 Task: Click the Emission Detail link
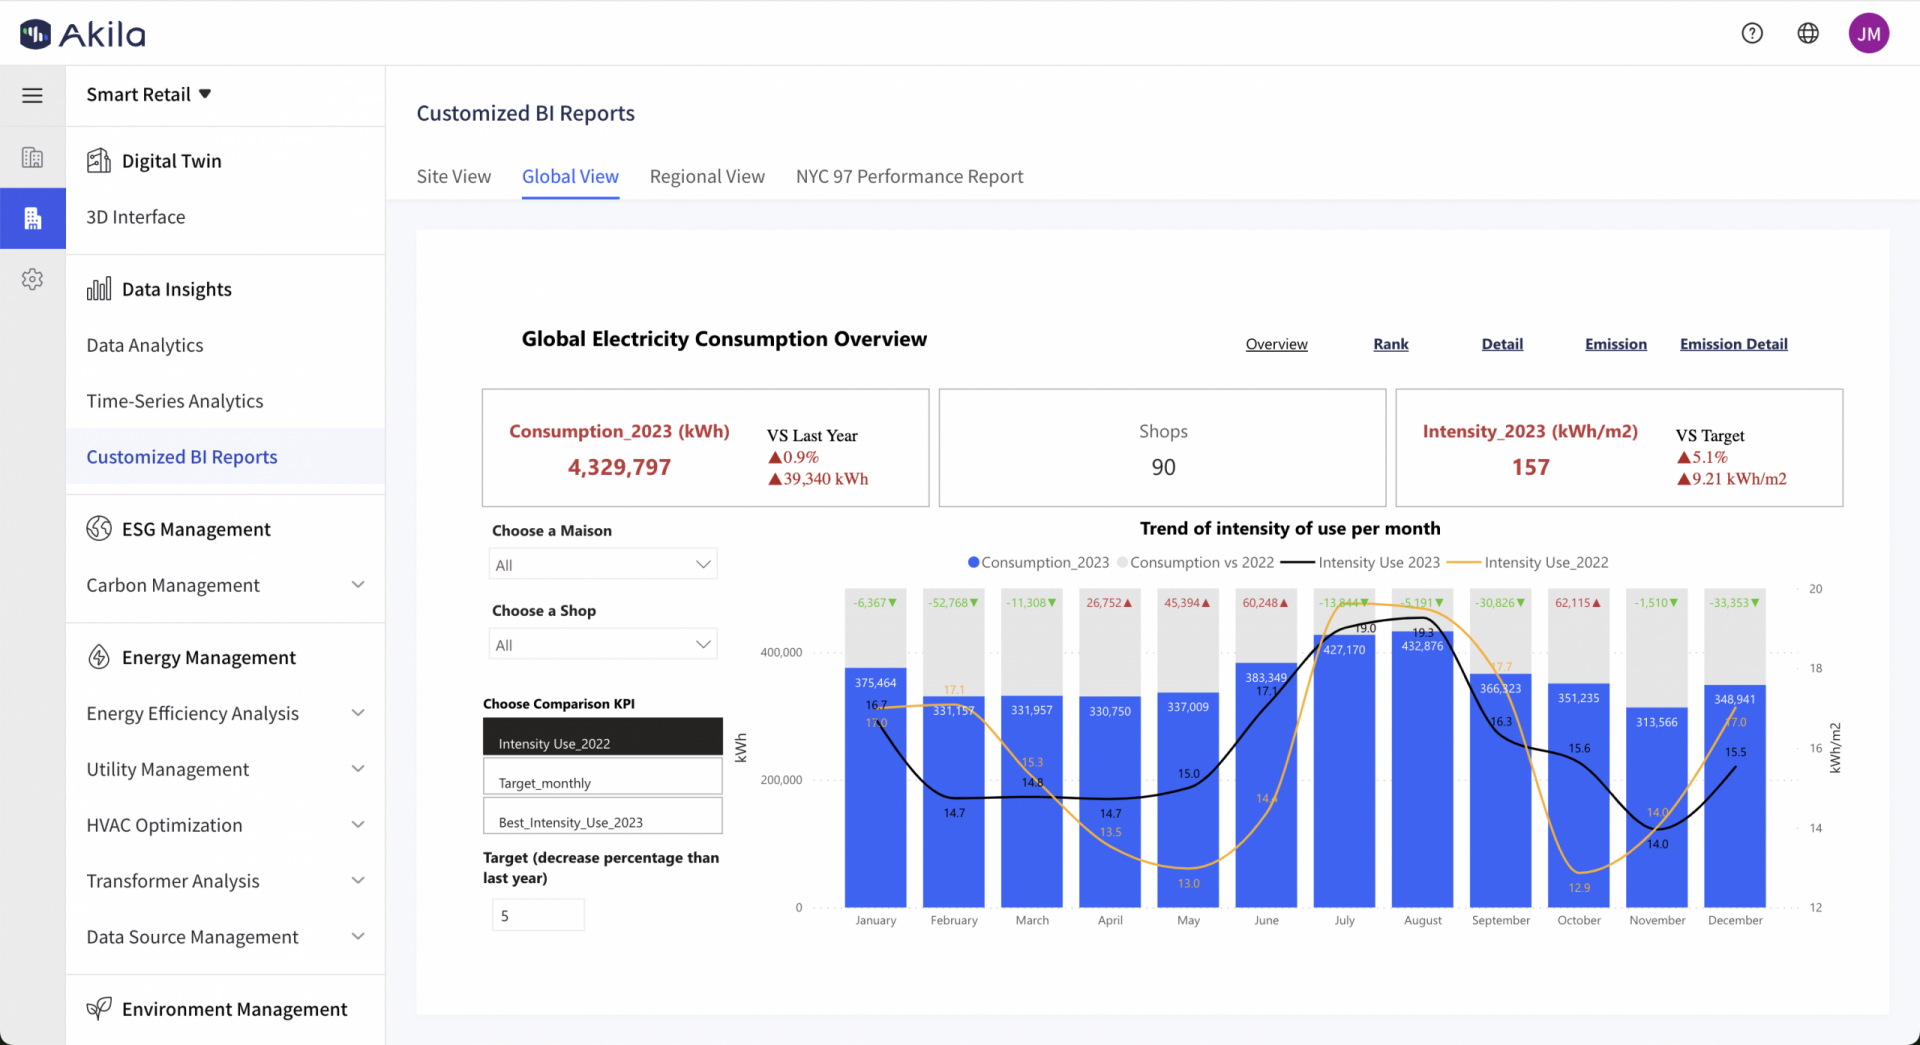(1733, 344)
